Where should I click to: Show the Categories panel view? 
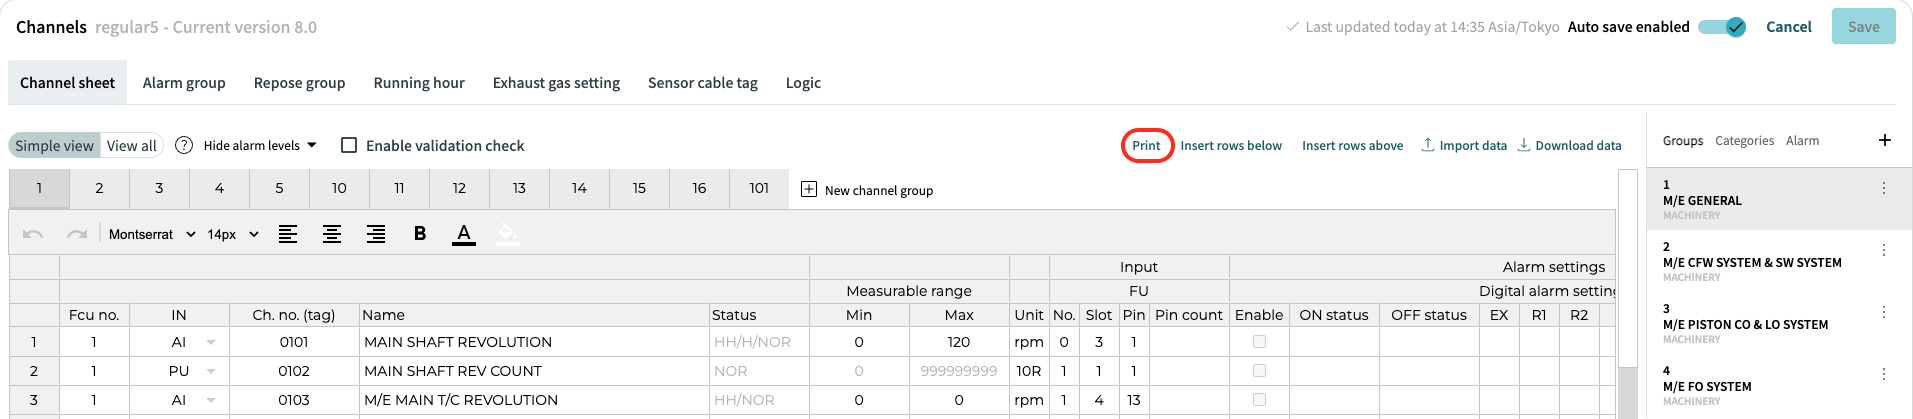click(1744, 141)
